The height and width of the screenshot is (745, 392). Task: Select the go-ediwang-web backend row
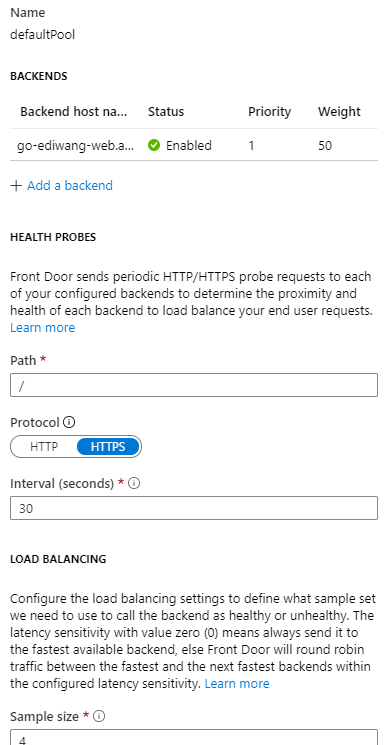[194, 145]
